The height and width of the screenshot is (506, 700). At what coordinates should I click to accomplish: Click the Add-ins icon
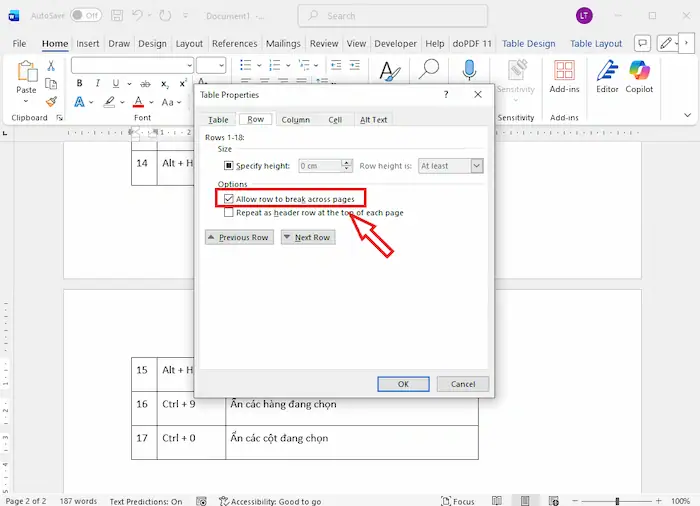(x=565, y=75)
